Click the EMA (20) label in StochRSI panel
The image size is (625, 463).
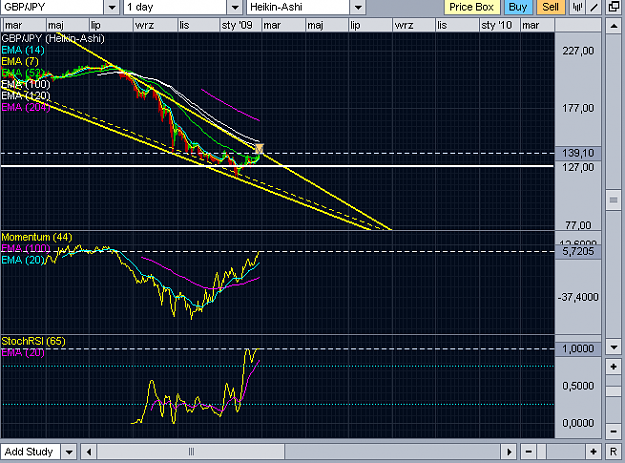tap(23, 353)
